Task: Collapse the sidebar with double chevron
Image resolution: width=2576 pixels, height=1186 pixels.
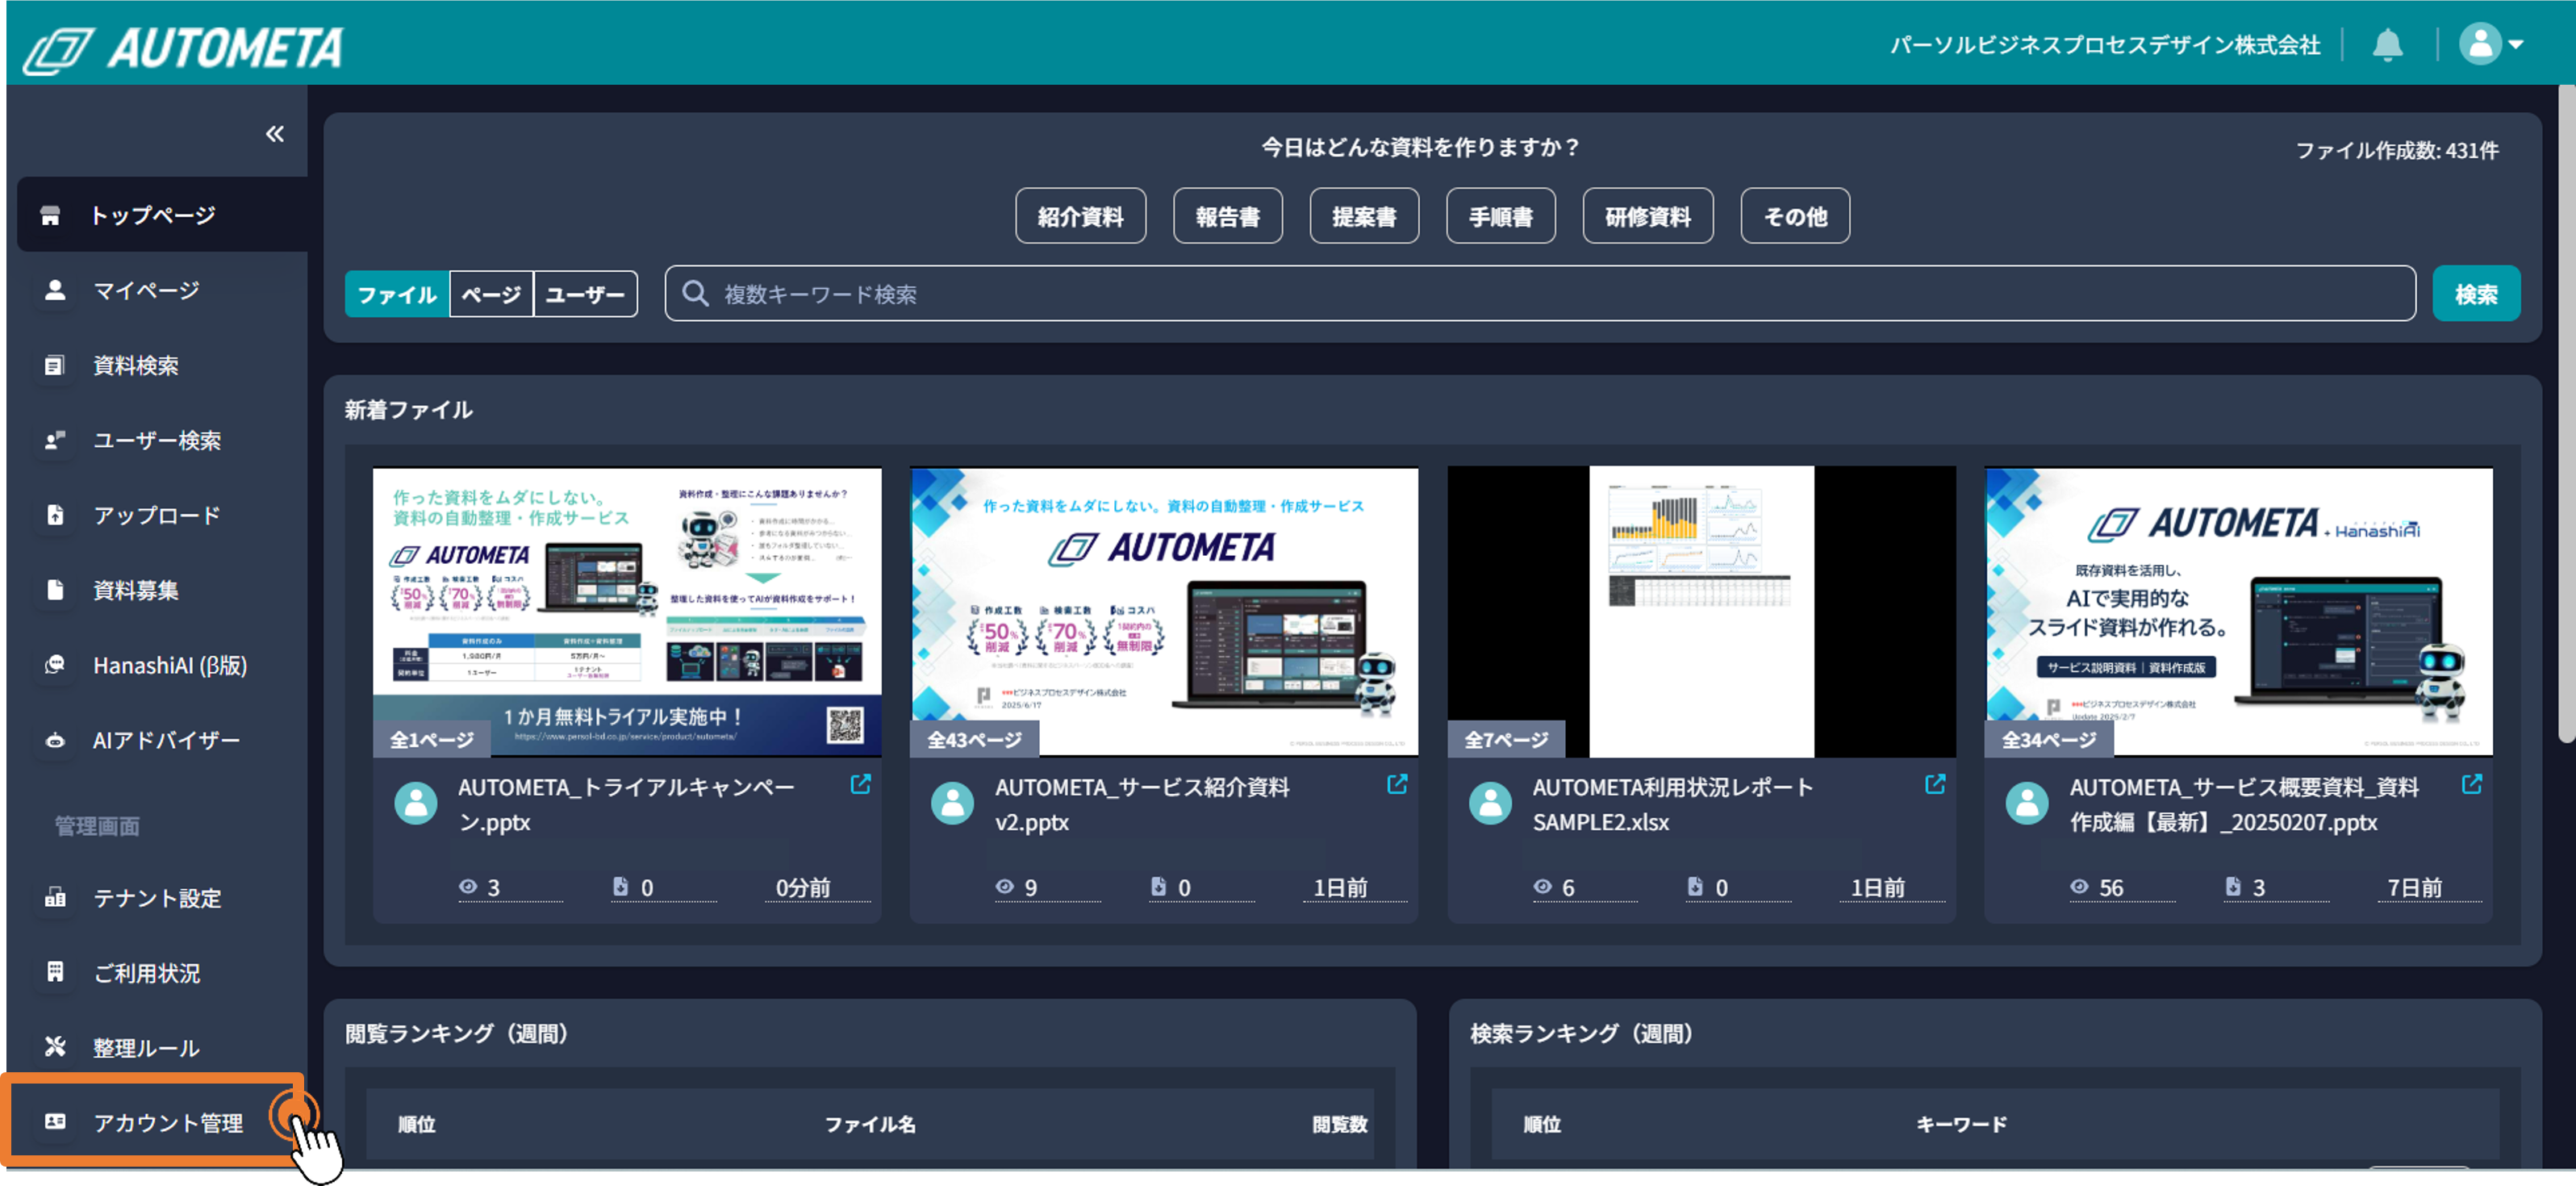Action: click(275, 134)
